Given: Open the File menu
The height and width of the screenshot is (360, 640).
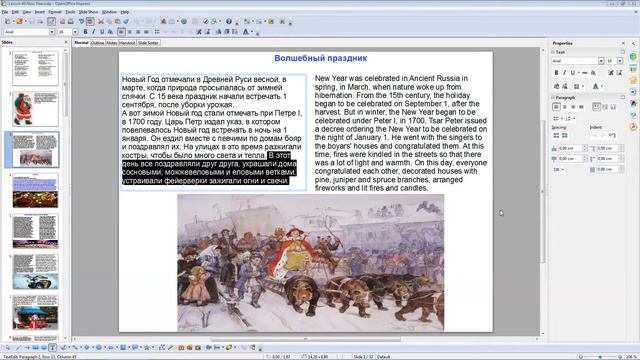Looking at the screenshot, I should [5, 12].
